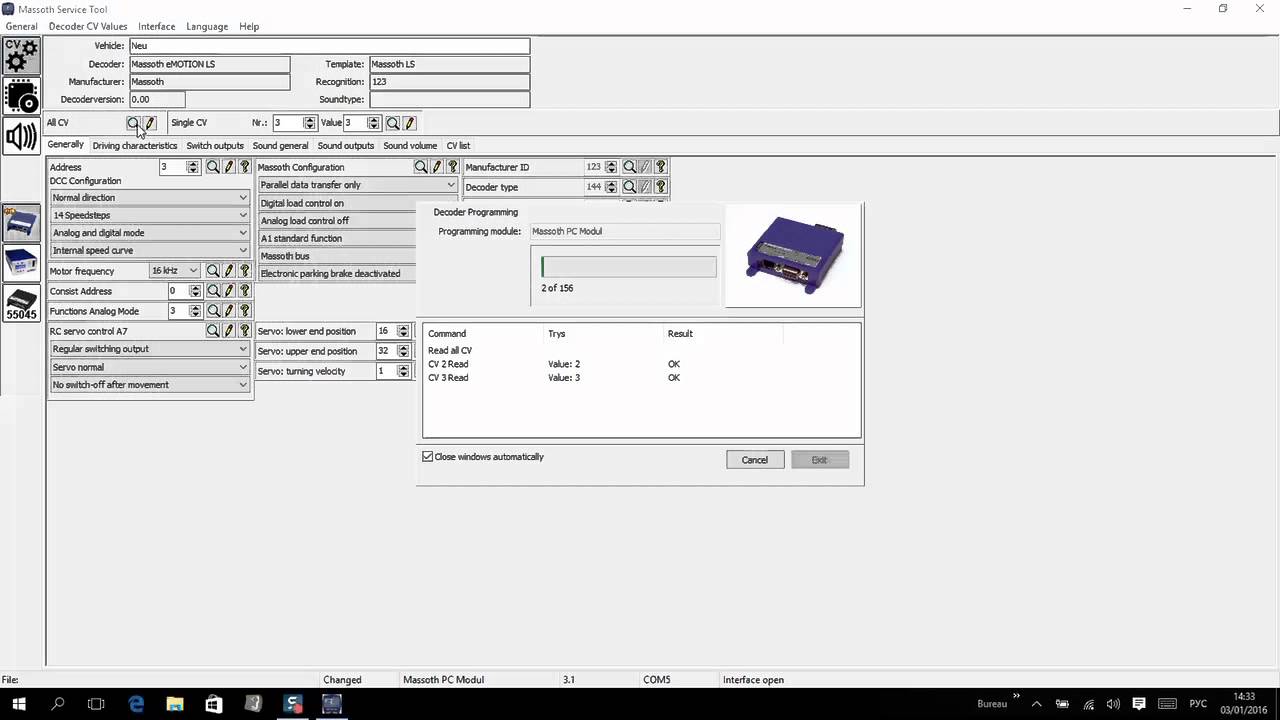Viewport: 1280px width, 720px height.
Task: Open the 14 Speedsteps dropdown
Action: [x=150, y=215]
